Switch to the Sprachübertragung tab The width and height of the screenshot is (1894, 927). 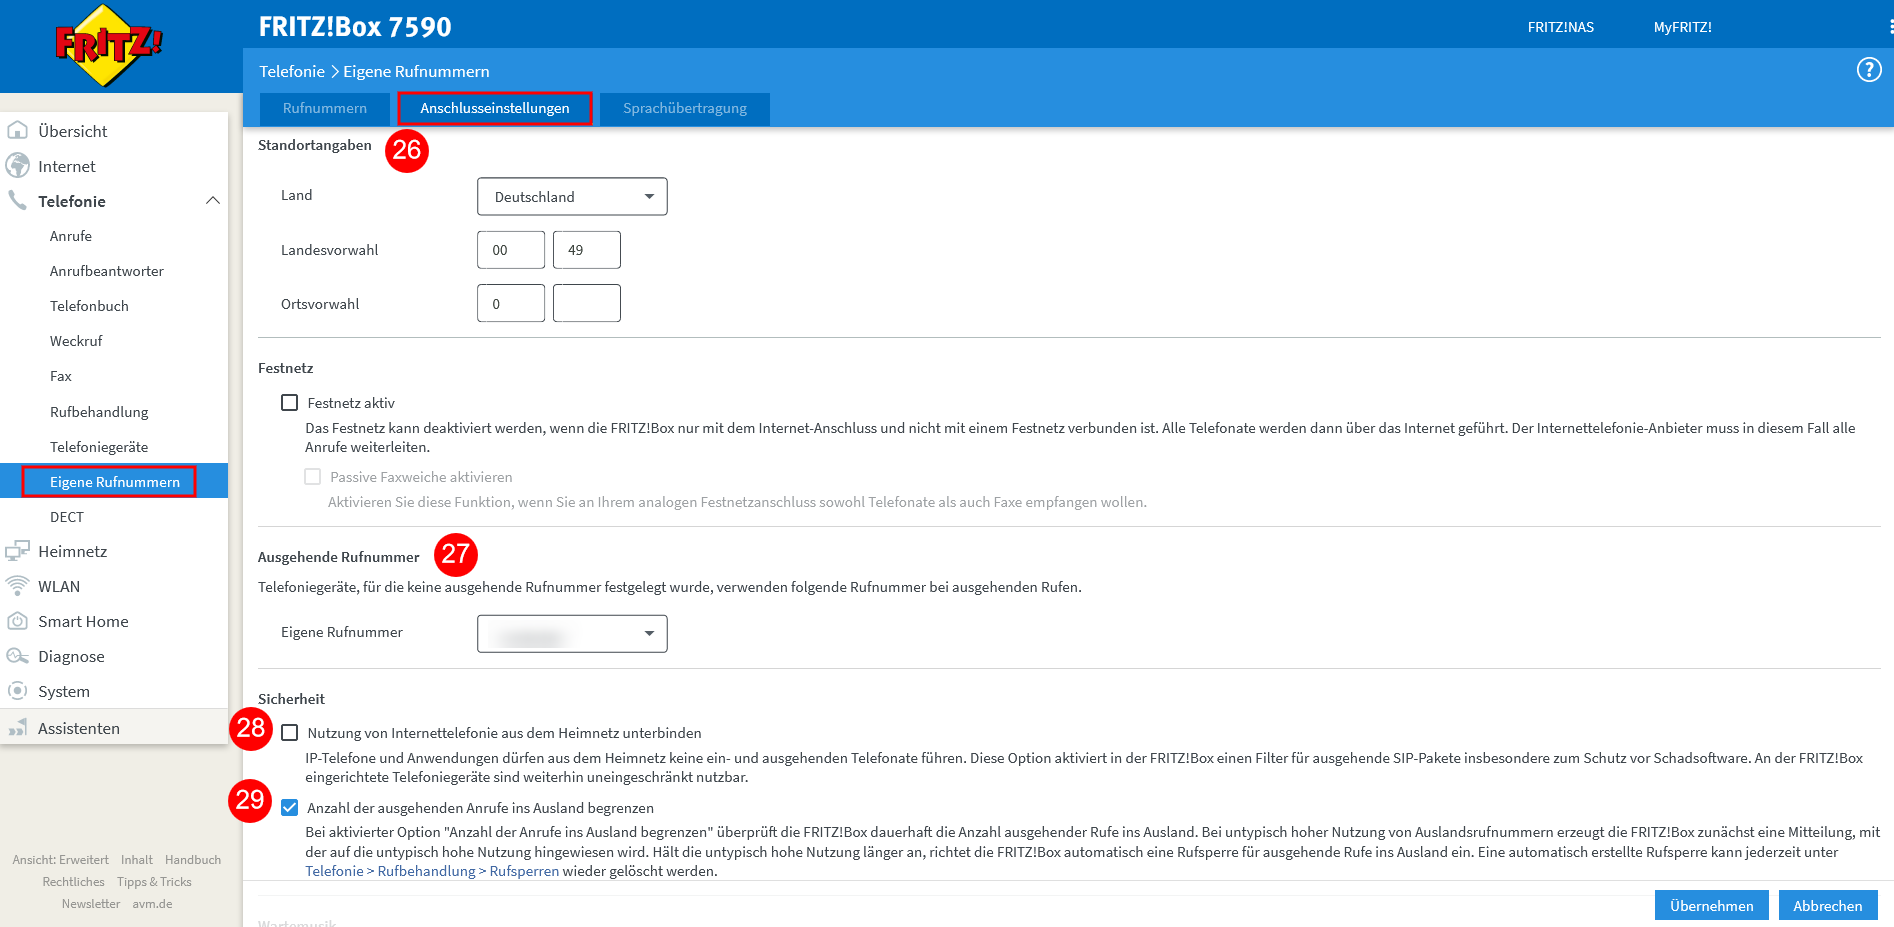pyautogui.click(x=685, y=108)
